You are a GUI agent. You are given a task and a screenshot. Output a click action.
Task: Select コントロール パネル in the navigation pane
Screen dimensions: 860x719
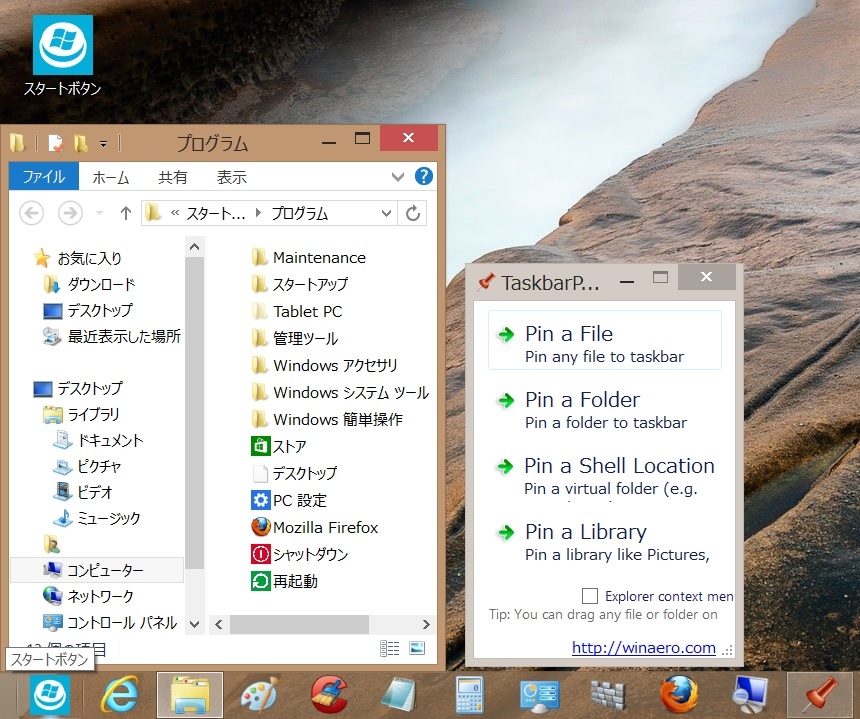point(121,622)
